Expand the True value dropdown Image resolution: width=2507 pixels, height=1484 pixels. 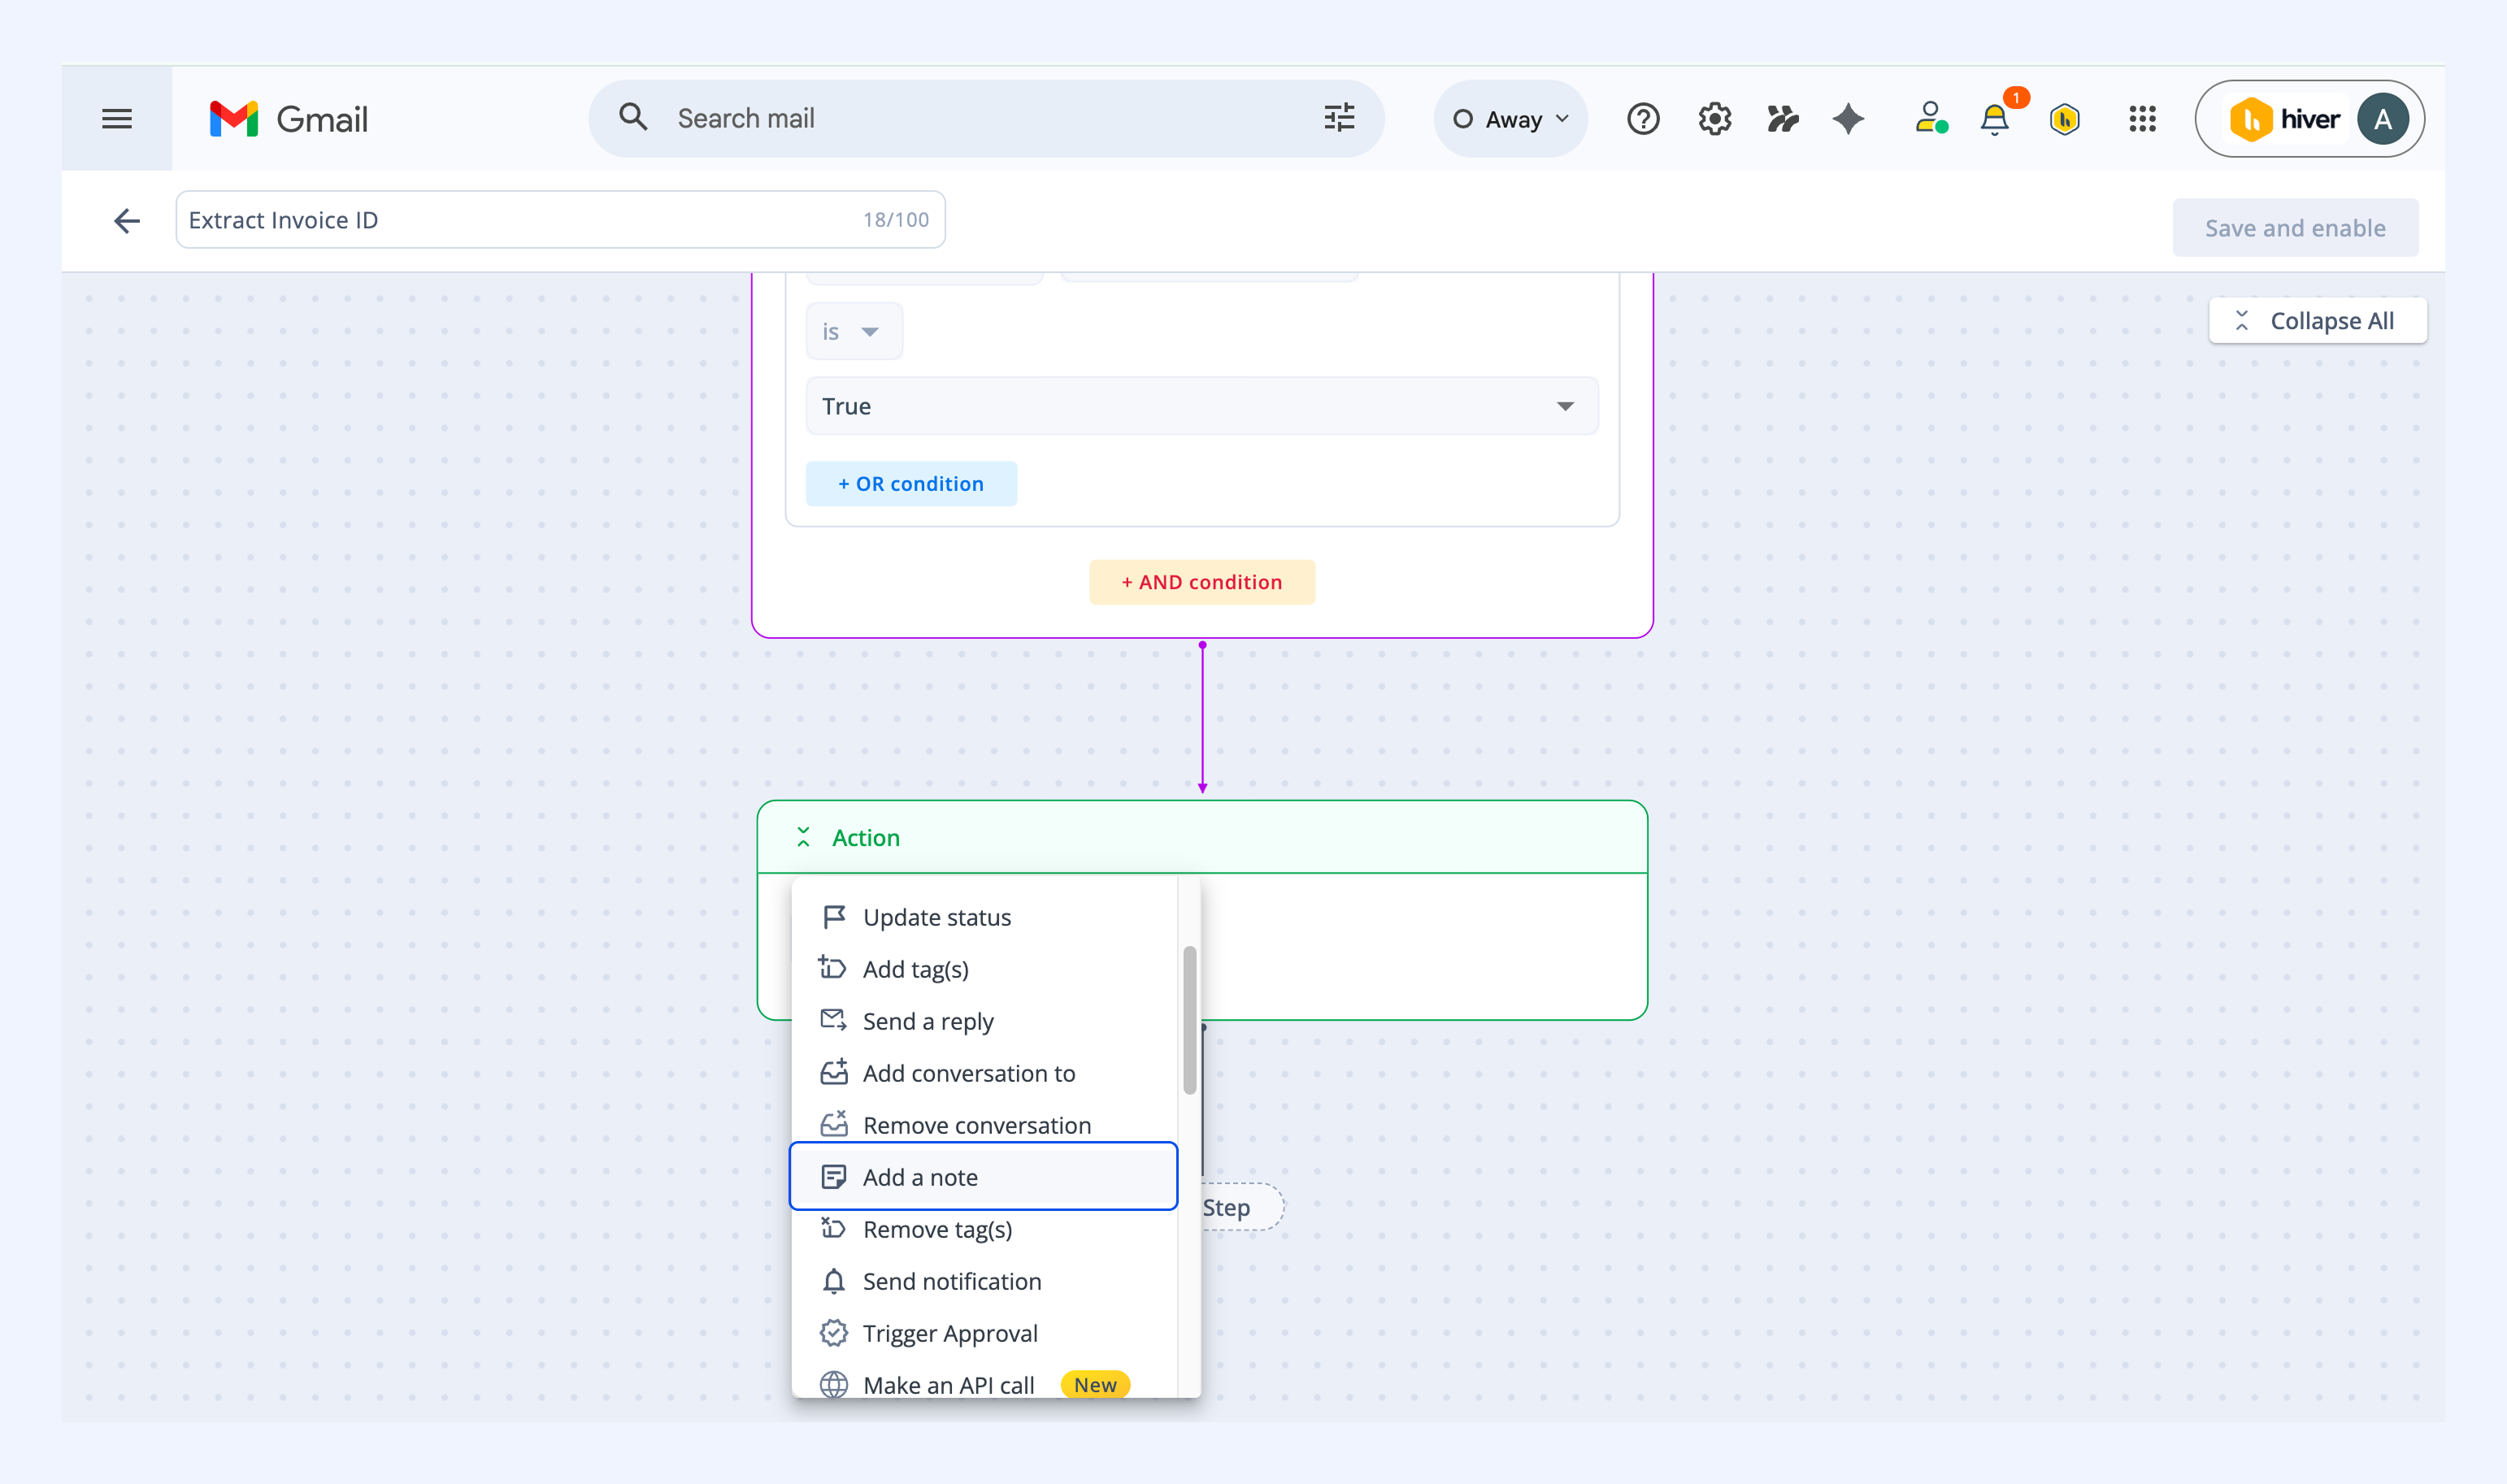[1202, 406]
